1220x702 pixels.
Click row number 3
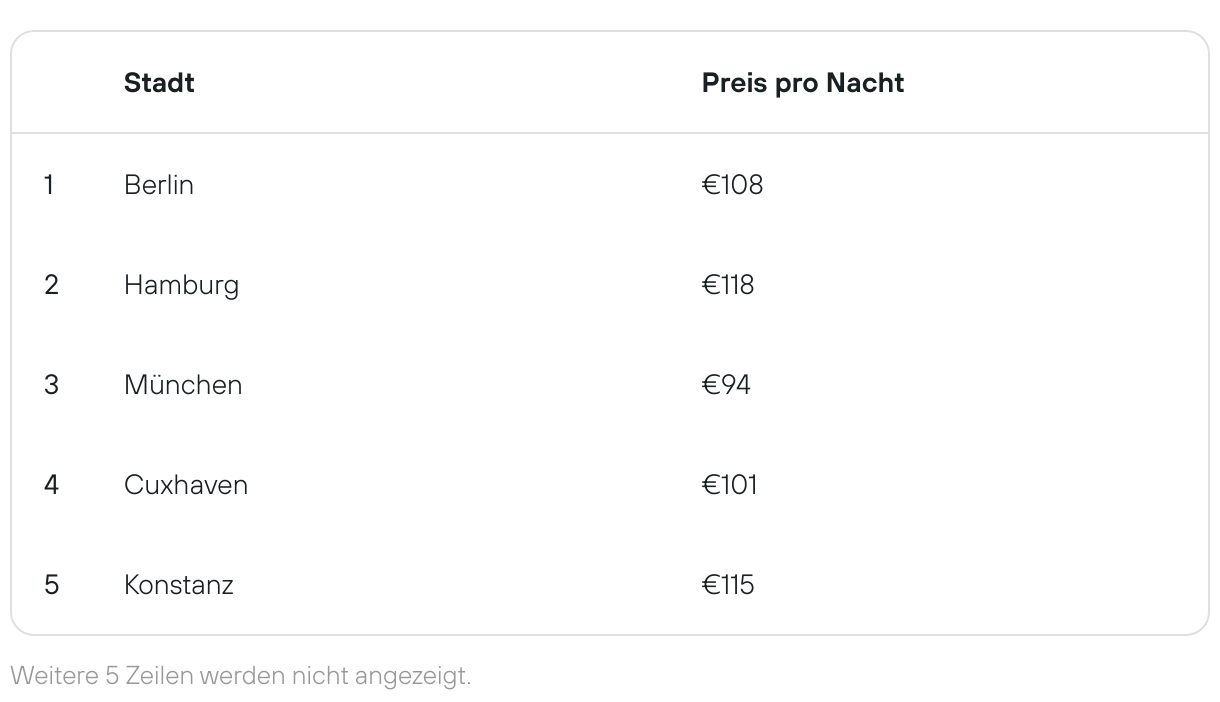(52, 385)
